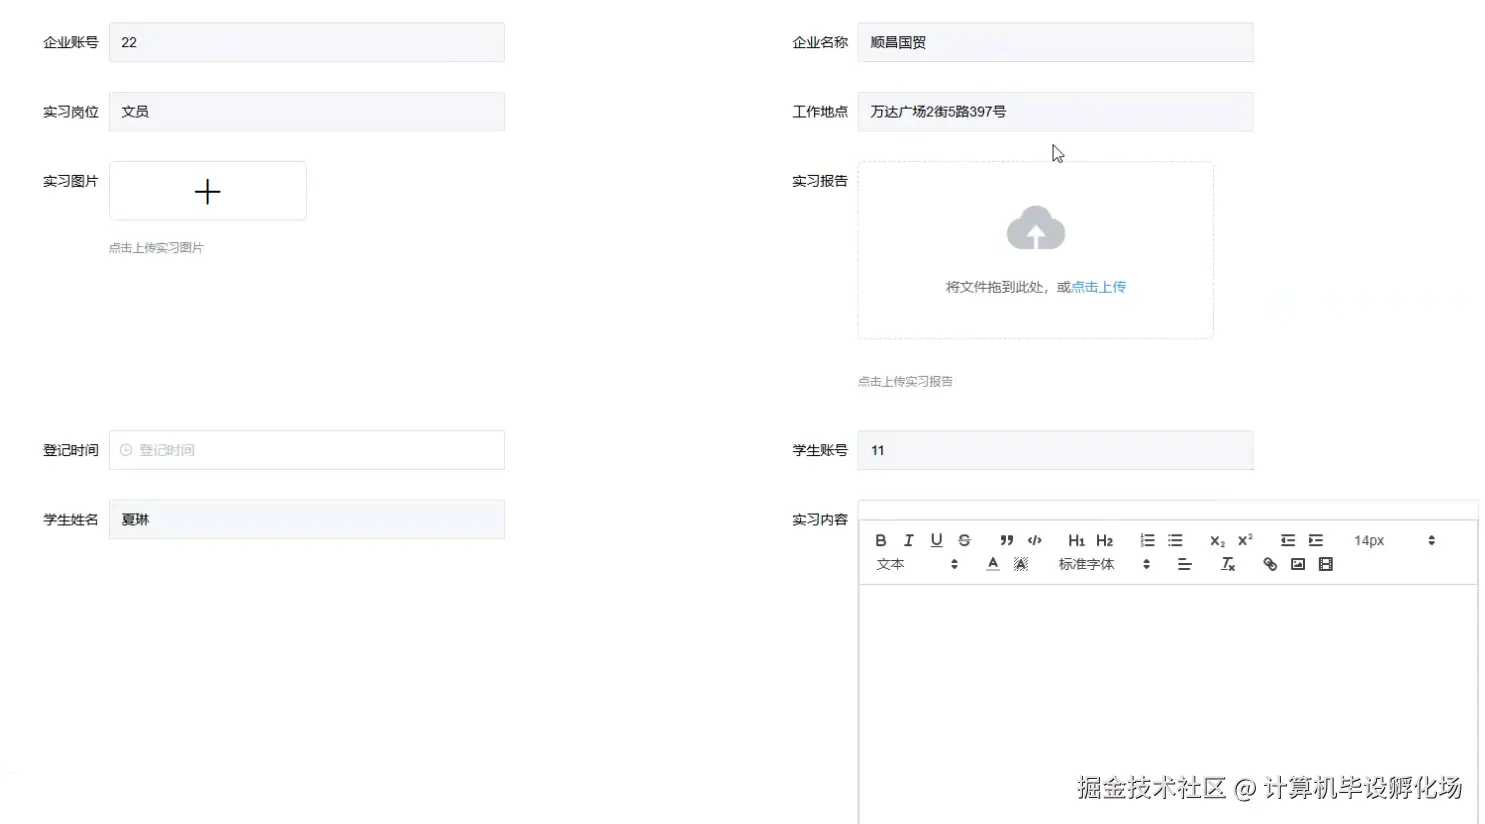Apply strikethrough formatting to text
This screenshot has width=1485, height=824.
(964, 540)
